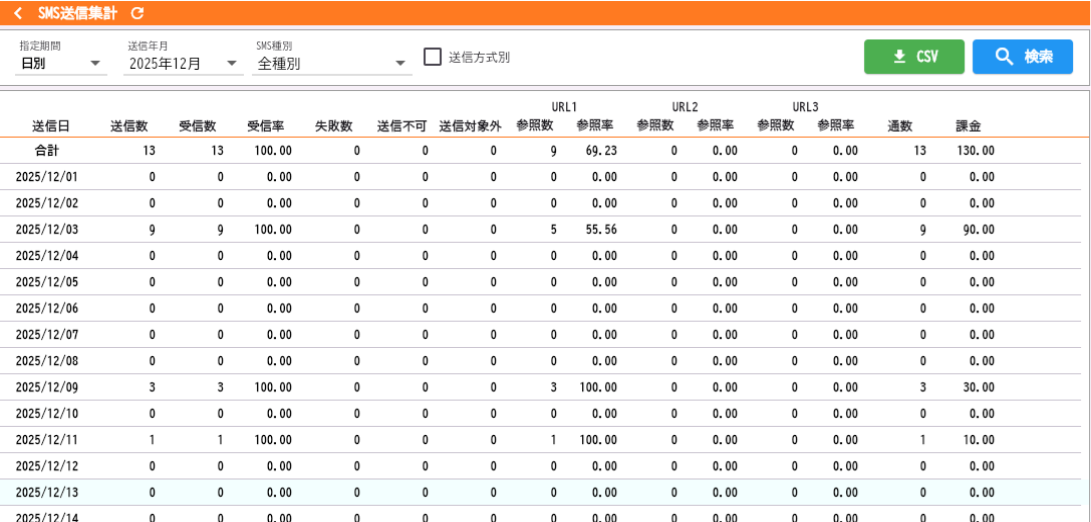Click the 130.00 billing total cell
The image size is (1091, 522).
[x=973, y=150]
